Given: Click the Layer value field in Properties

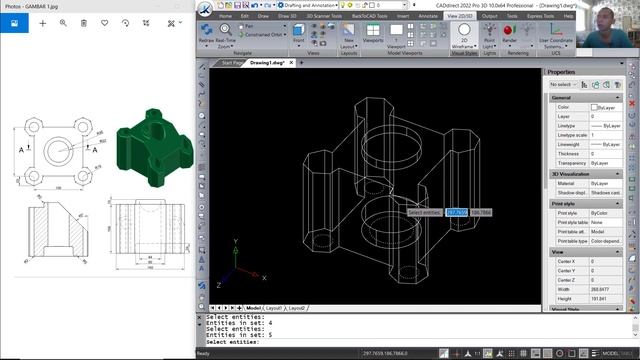Looking at the screenshot, I should pos(606,117).
